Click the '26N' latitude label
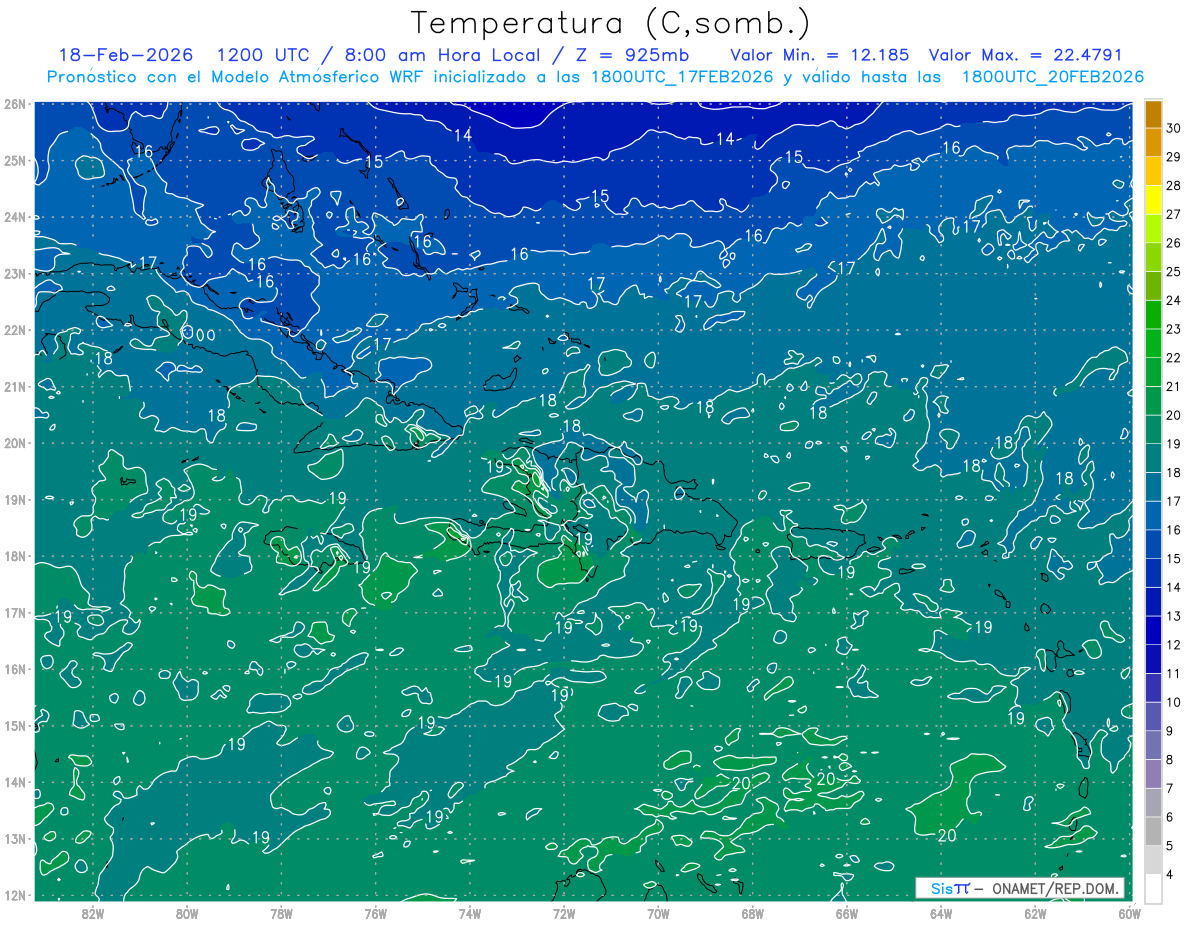1200x927 pixels. [15, 104]
